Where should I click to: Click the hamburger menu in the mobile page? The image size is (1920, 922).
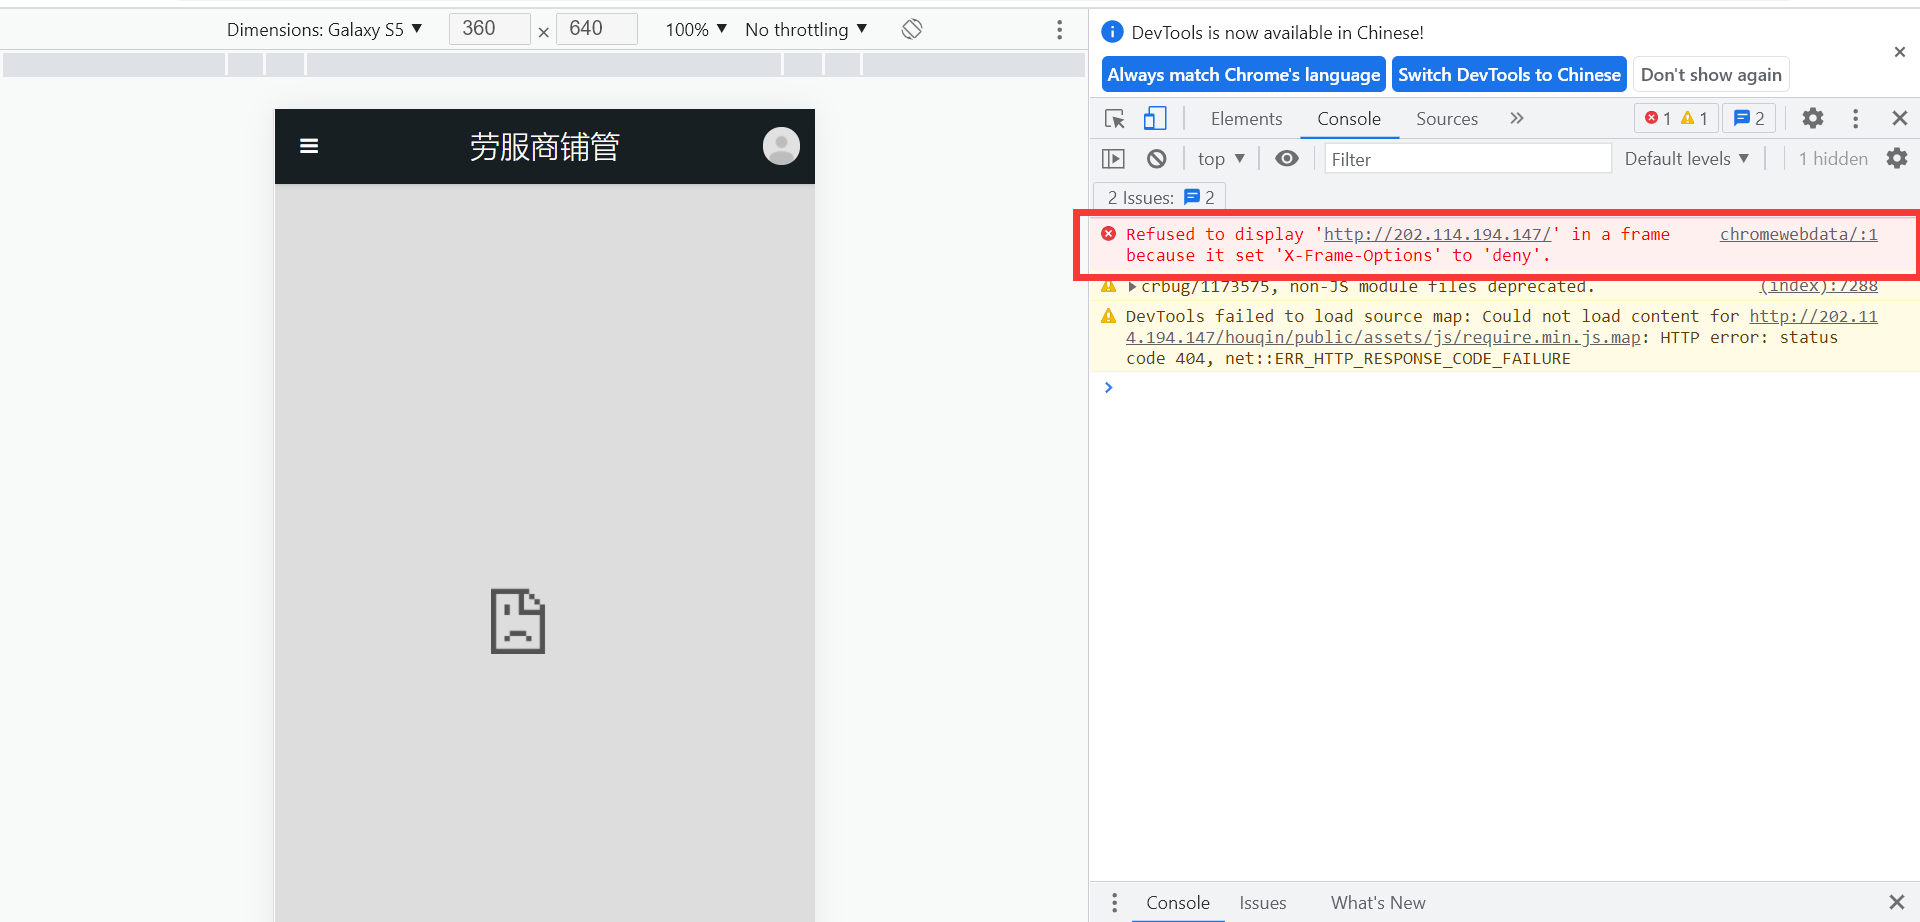309,146
